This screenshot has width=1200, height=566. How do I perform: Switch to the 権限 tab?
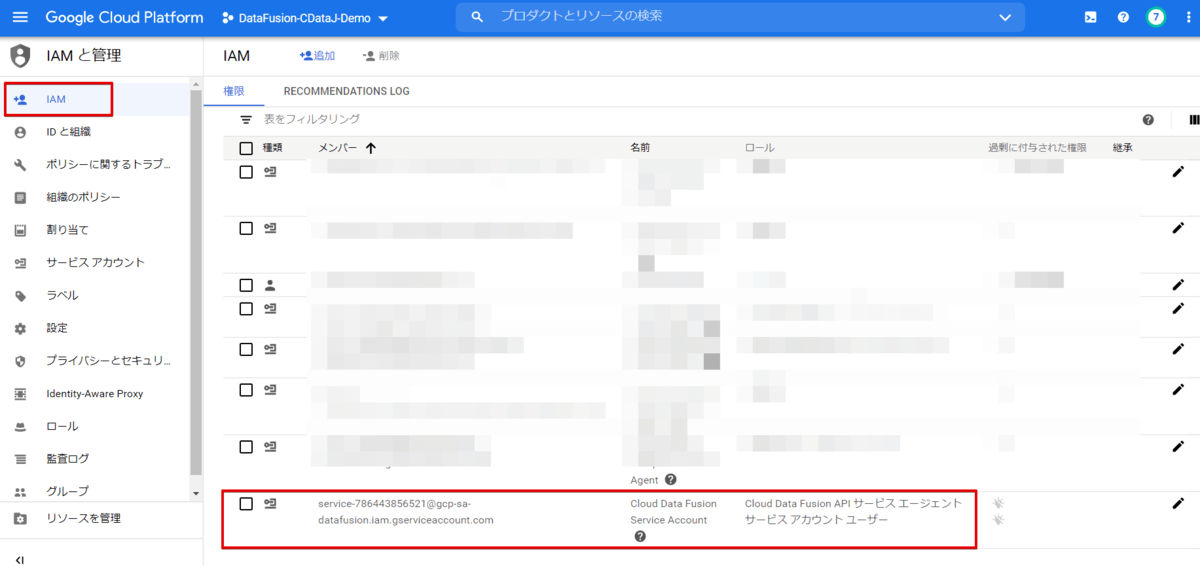234,91
